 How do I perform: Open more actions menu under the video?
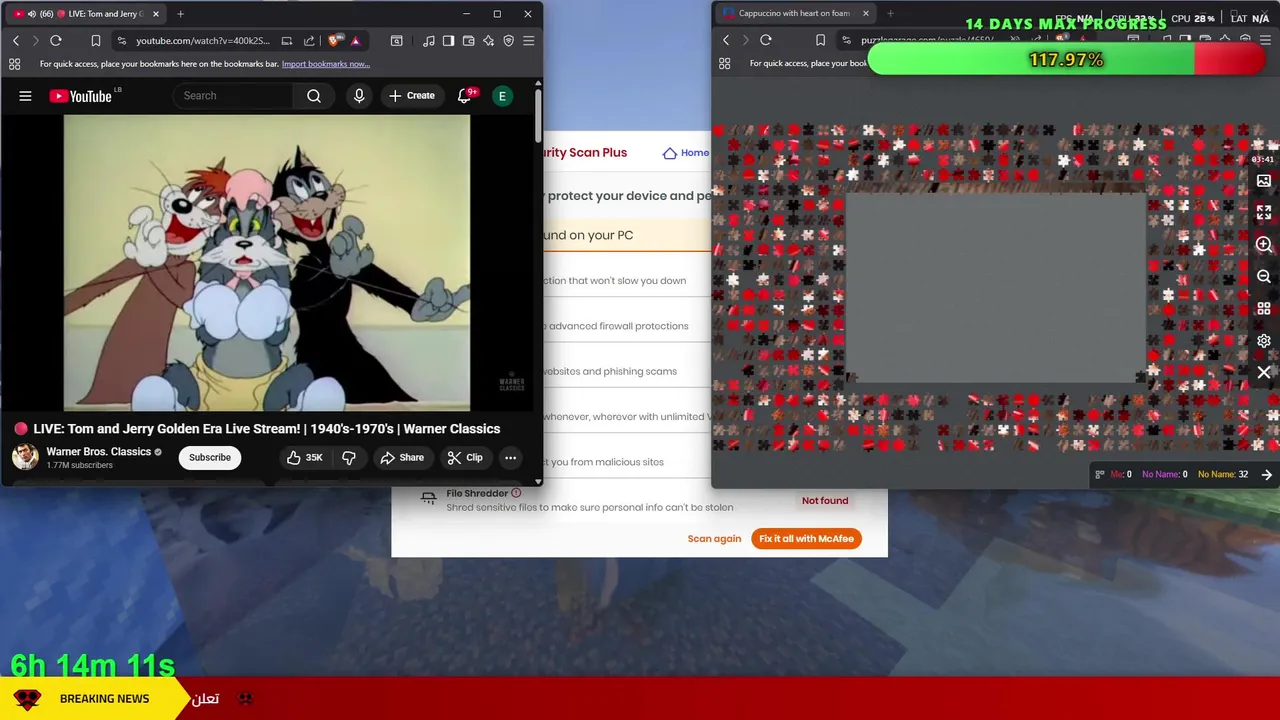(x=510, y=458)
